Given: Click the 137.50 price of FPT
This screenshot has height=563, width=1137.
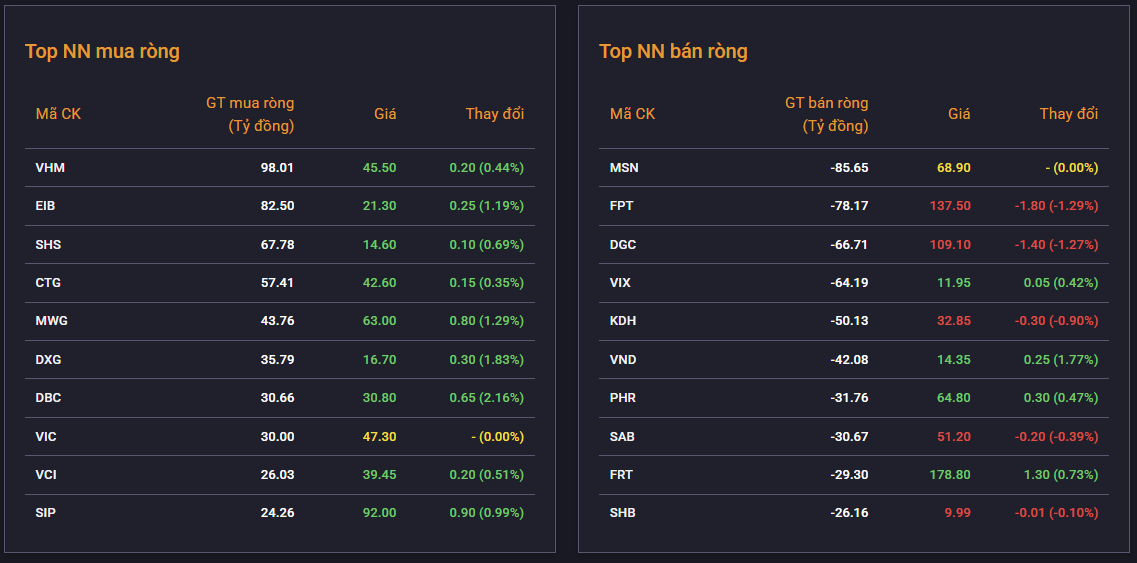Looking at the screenshot, I should click(x=951, y=206).
